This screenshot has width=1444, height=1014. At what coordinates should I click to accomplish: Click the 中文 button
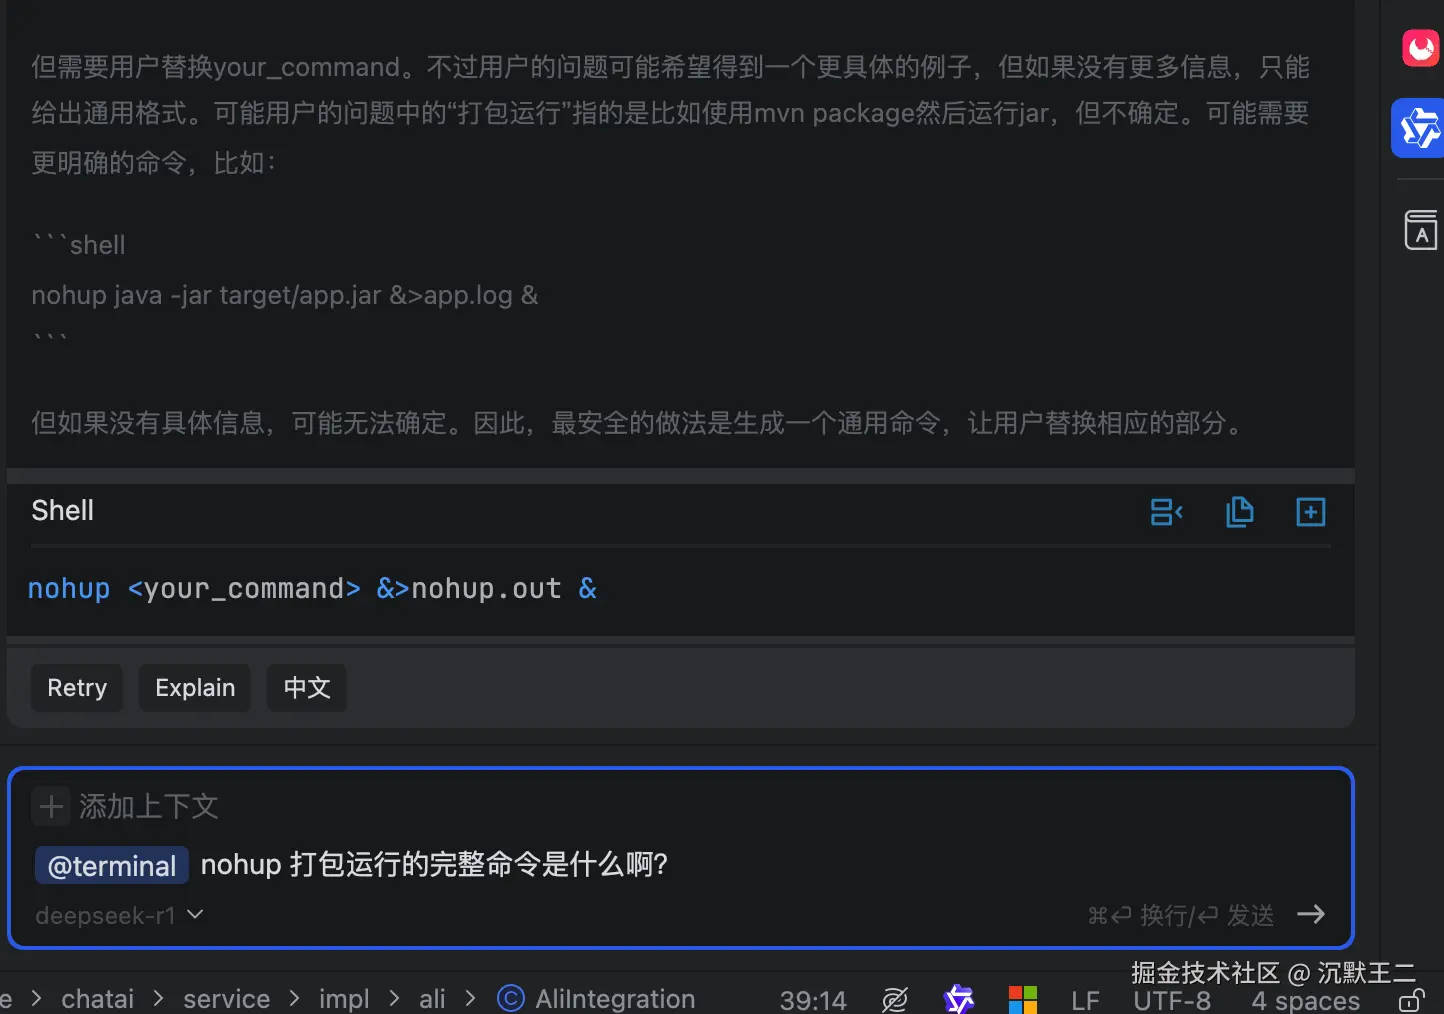[x=307, y=688]
